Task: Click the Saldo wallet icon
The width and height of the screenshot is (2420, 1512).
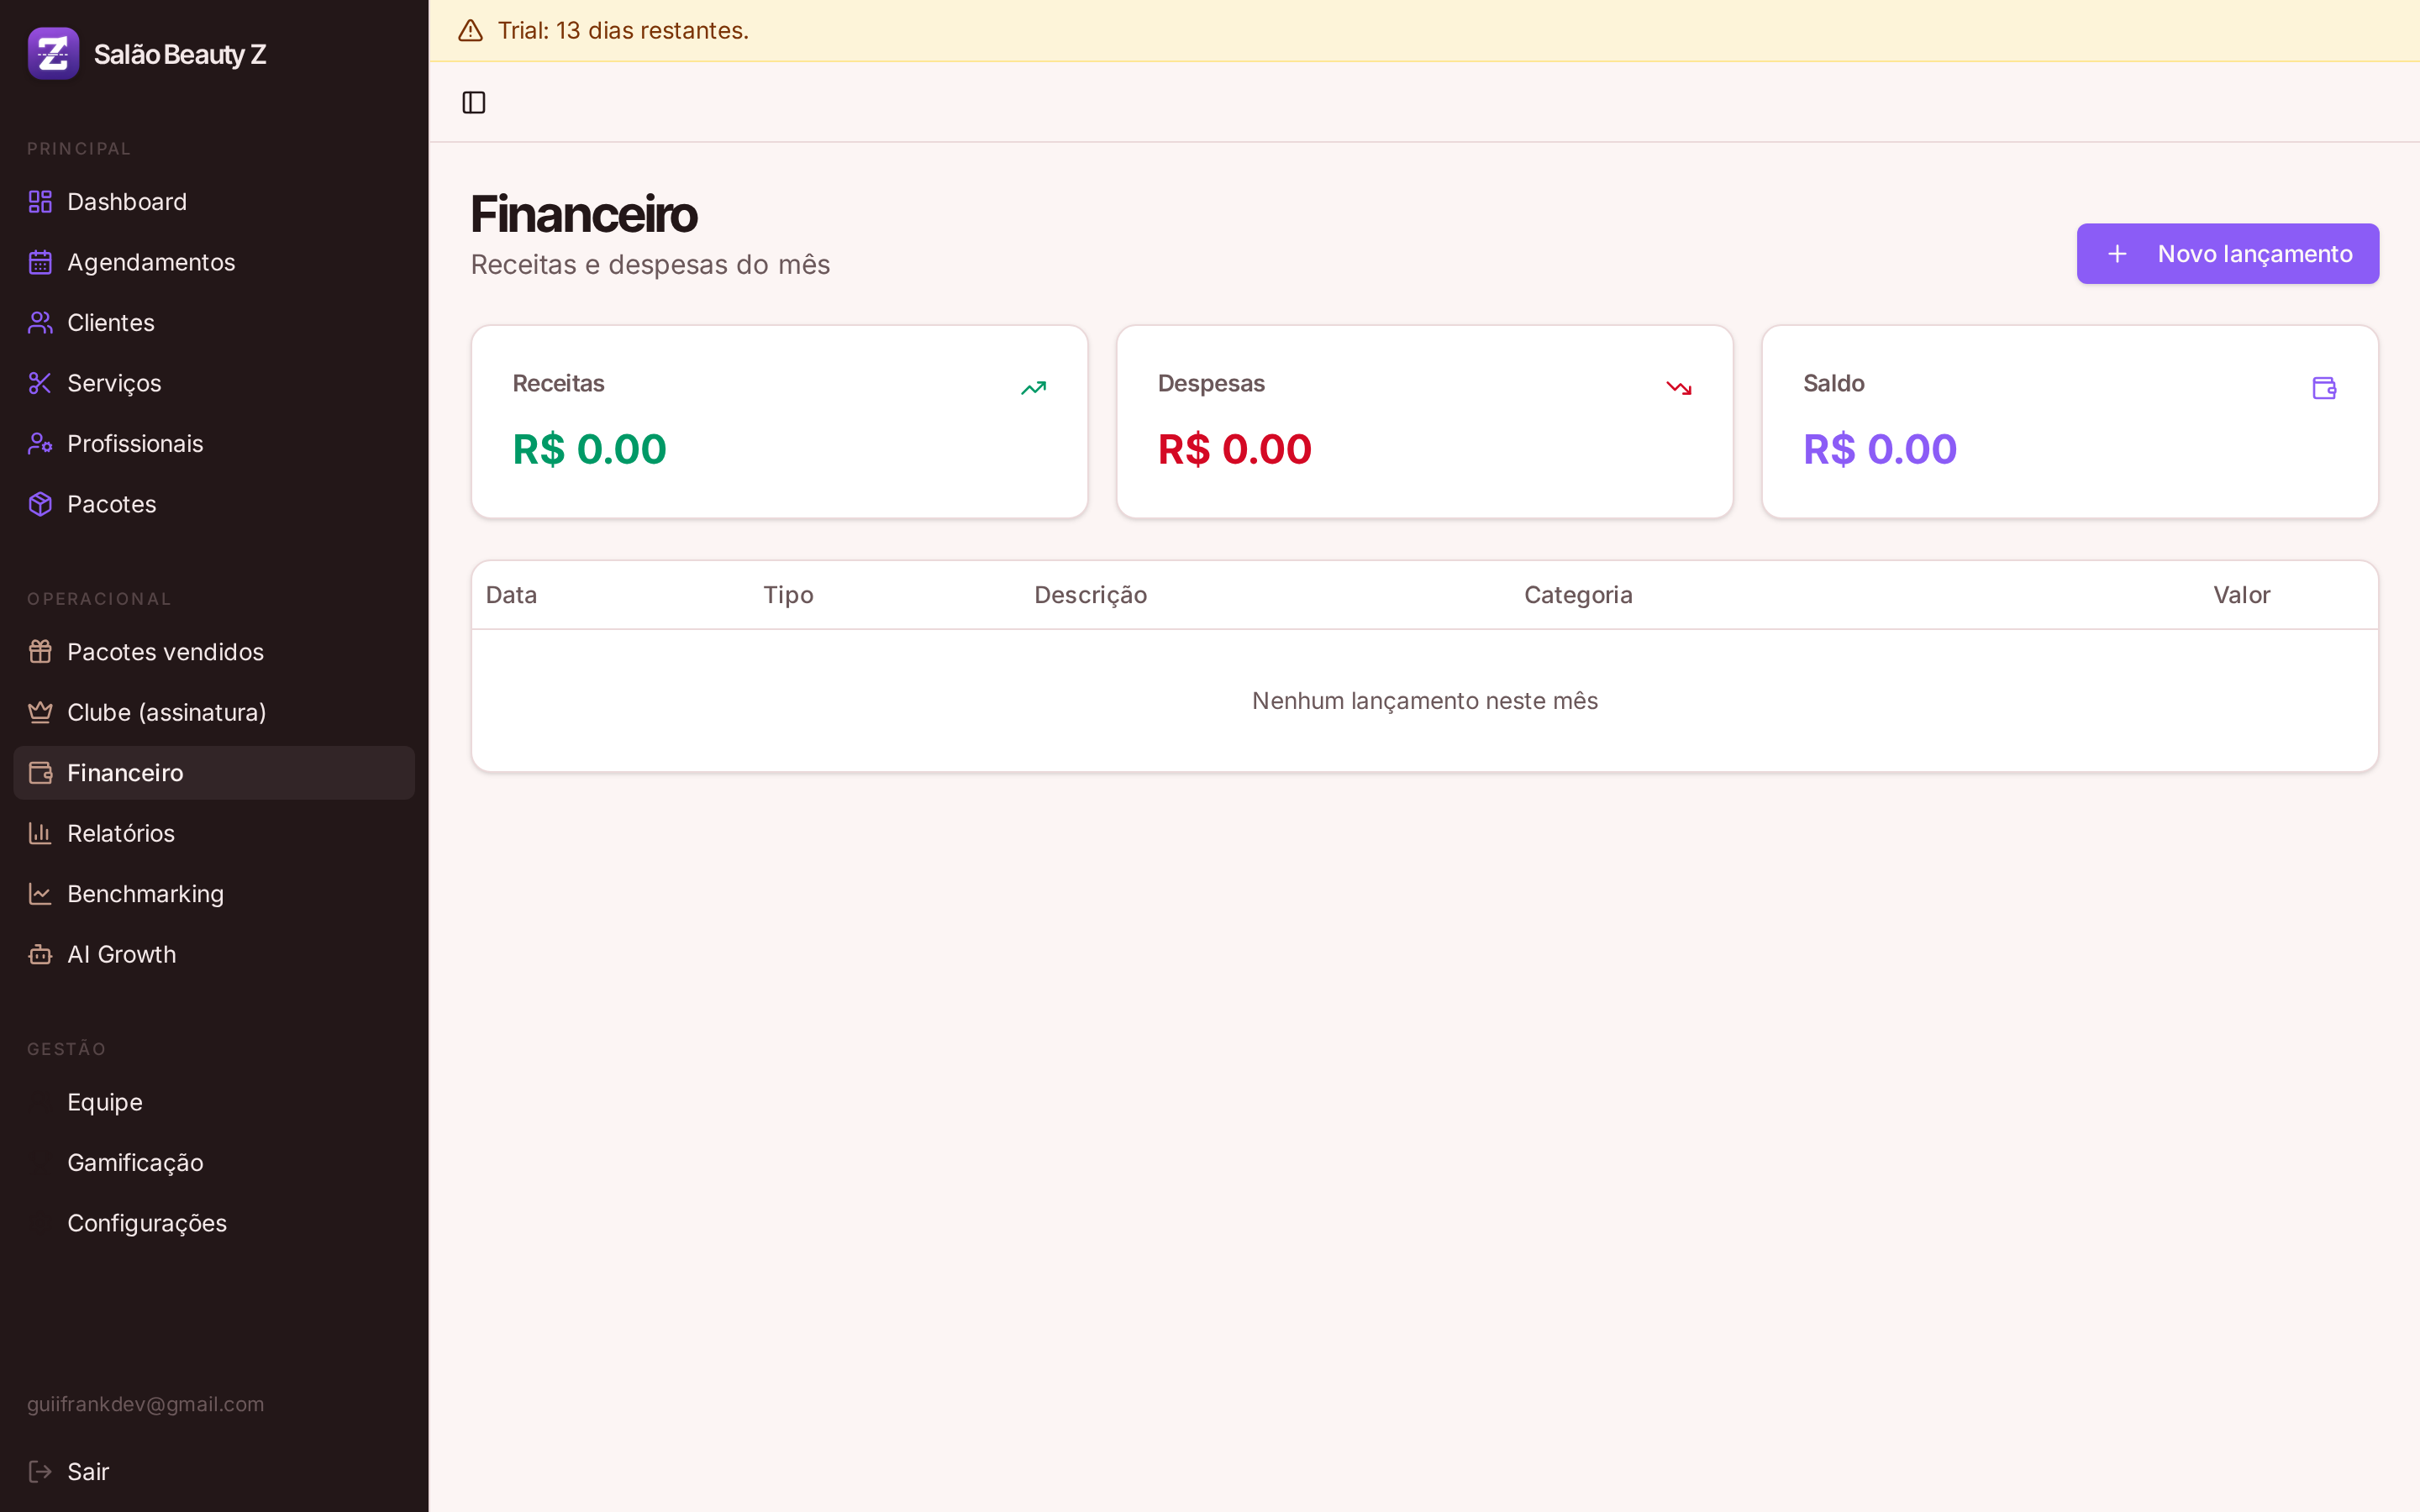Action: pyautogui.click(x=2324, y=388)
